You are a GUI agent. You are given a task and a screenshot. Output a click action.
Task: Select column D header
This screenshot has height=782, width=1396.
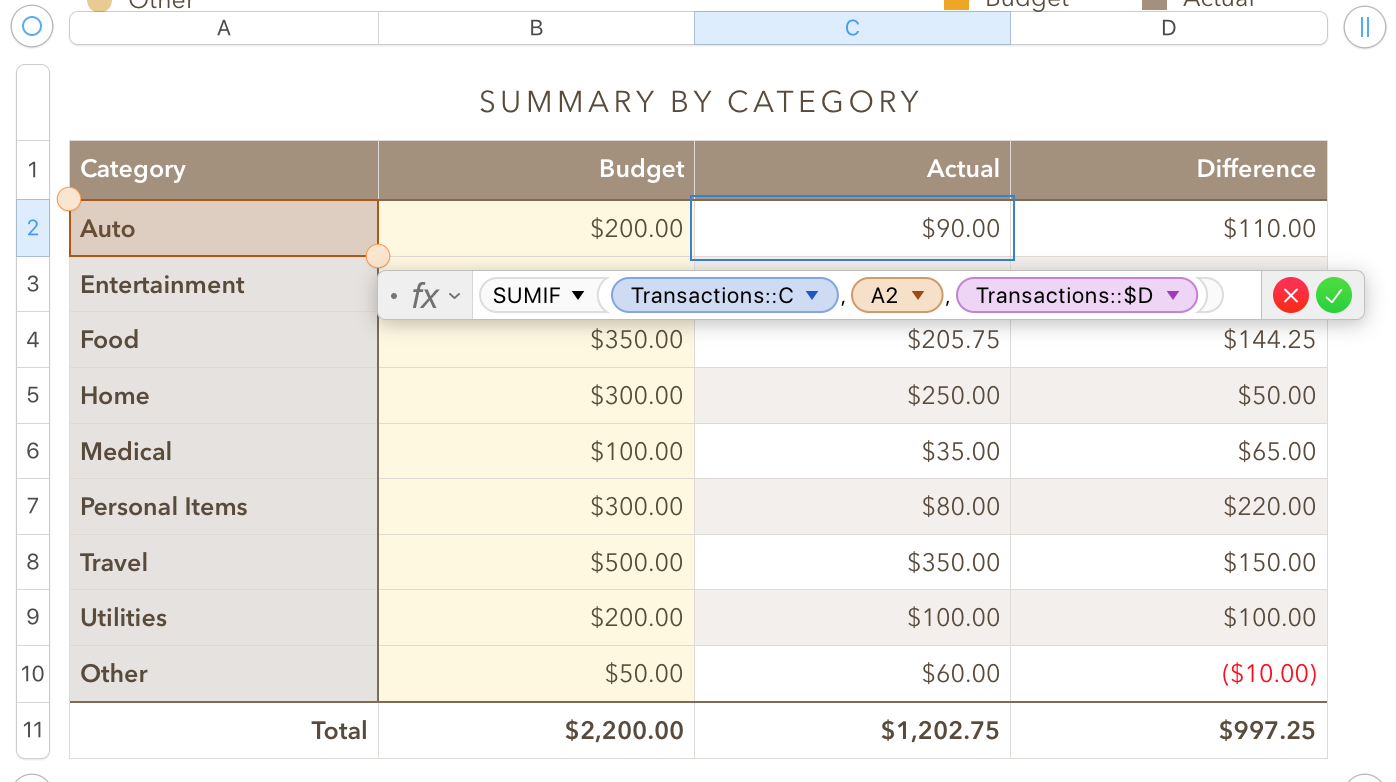[1168, 28]
